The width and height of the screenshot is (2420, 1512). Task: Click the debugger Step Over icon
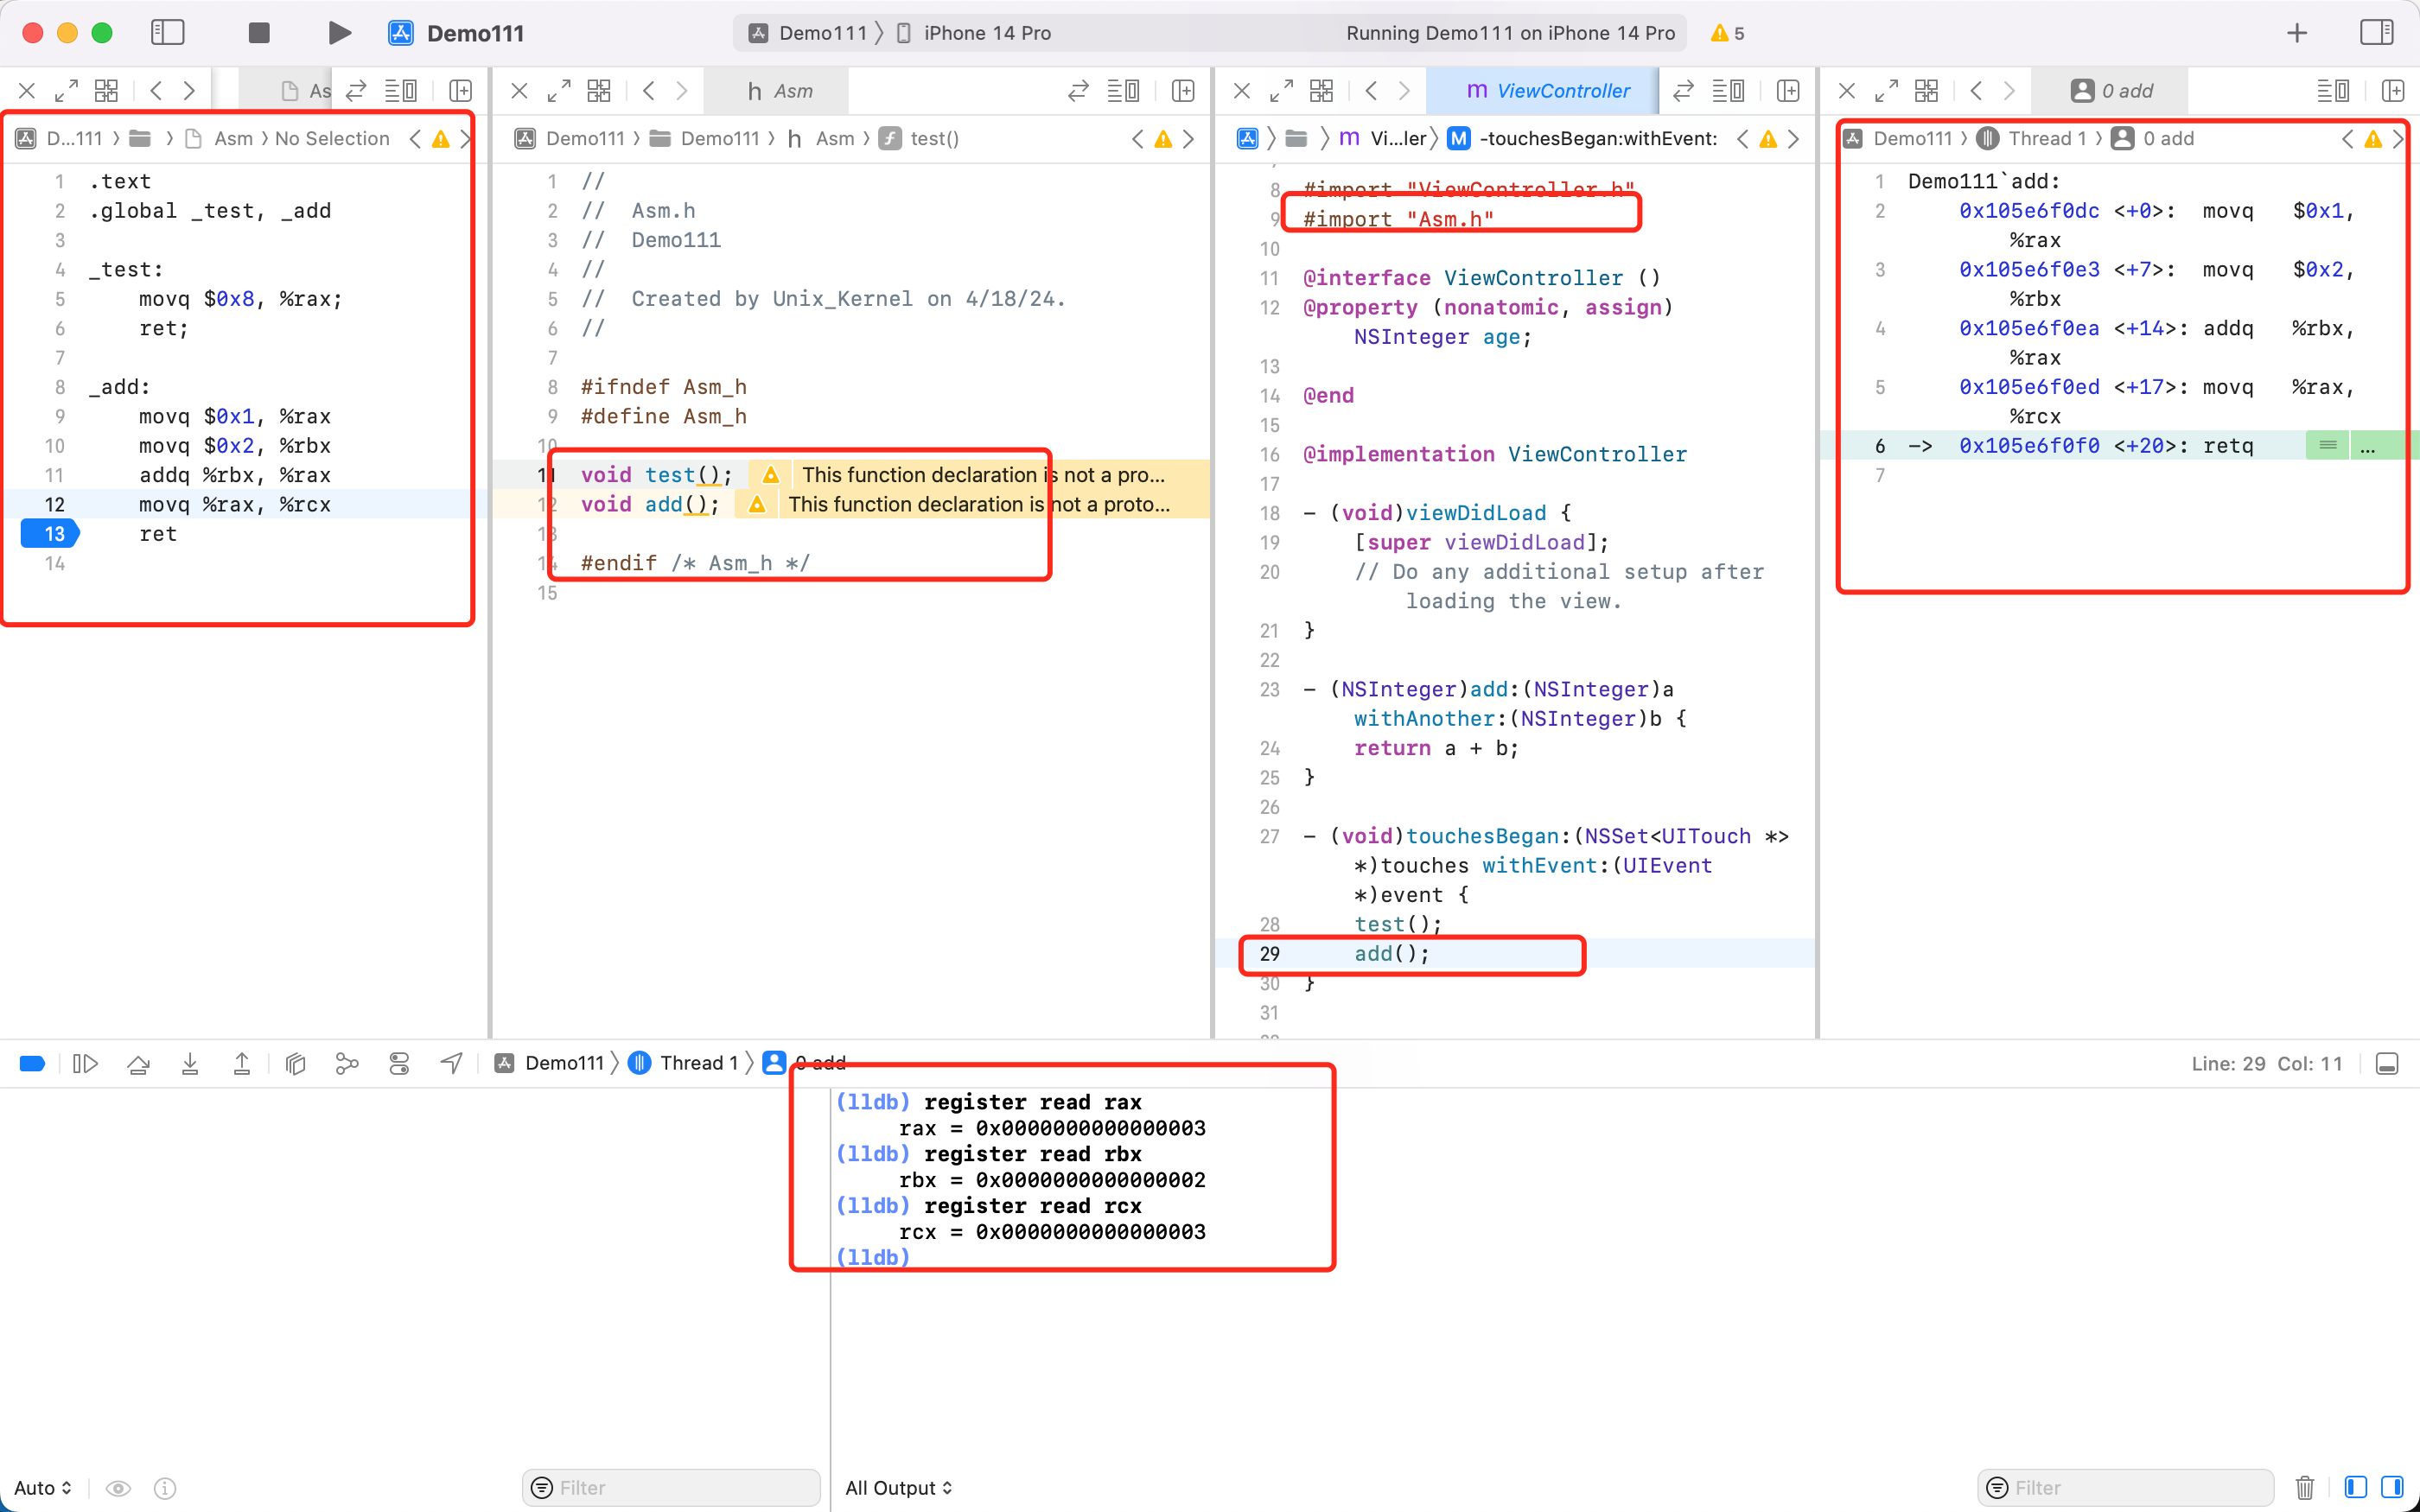tap(138, 1064)
